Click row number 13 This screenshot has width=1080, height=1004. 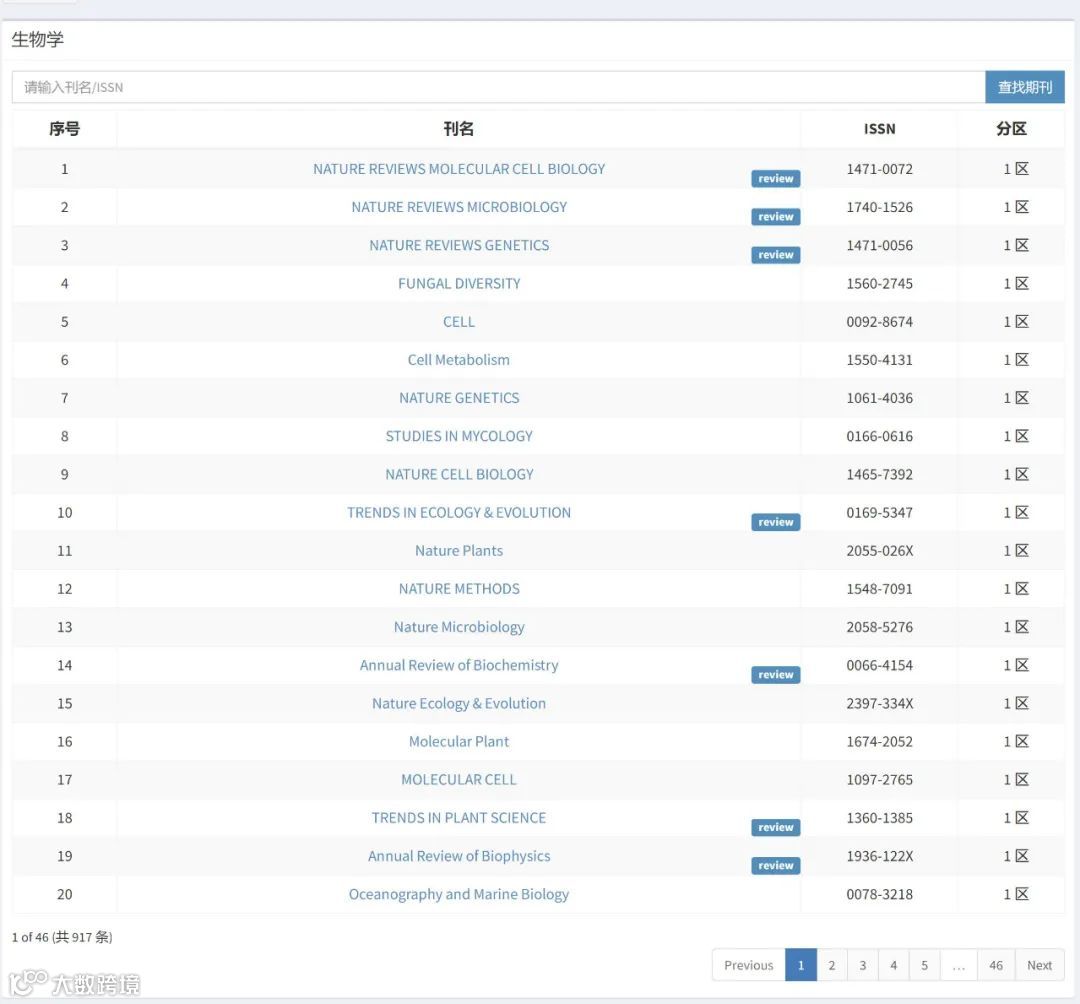pos(64,627)
